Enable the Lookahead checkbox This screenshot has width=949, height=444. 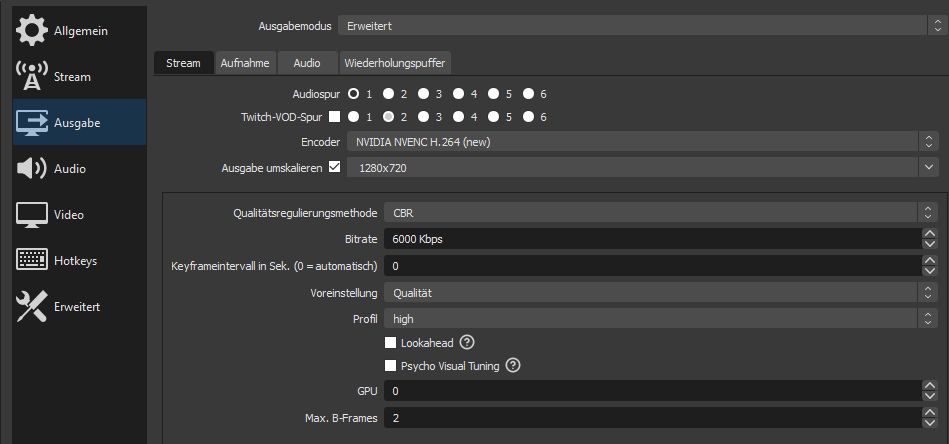(x=391, y=342)
